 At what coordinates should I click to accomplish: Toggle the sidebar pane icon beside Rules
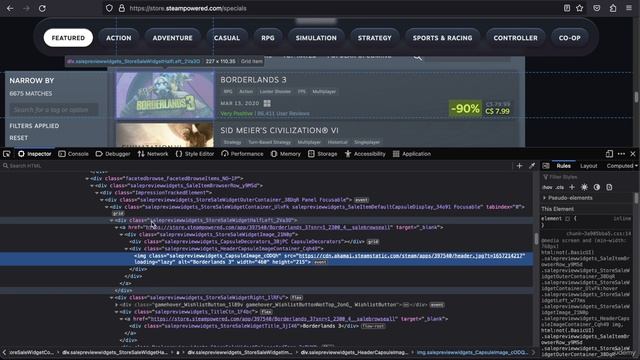pyautogui.click(x=546, y=166)
